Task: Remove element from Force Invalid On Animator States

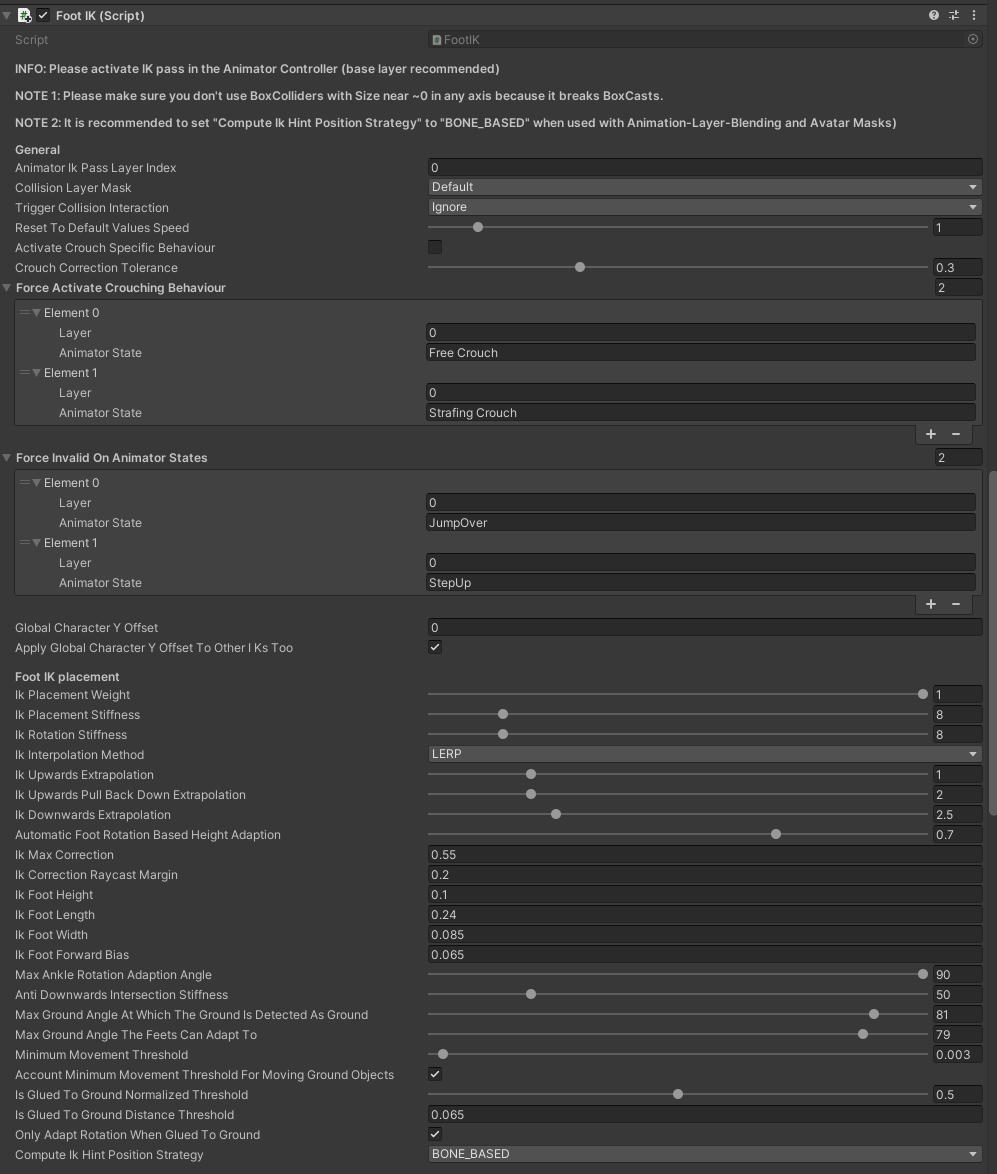Action: pos(956,604)
